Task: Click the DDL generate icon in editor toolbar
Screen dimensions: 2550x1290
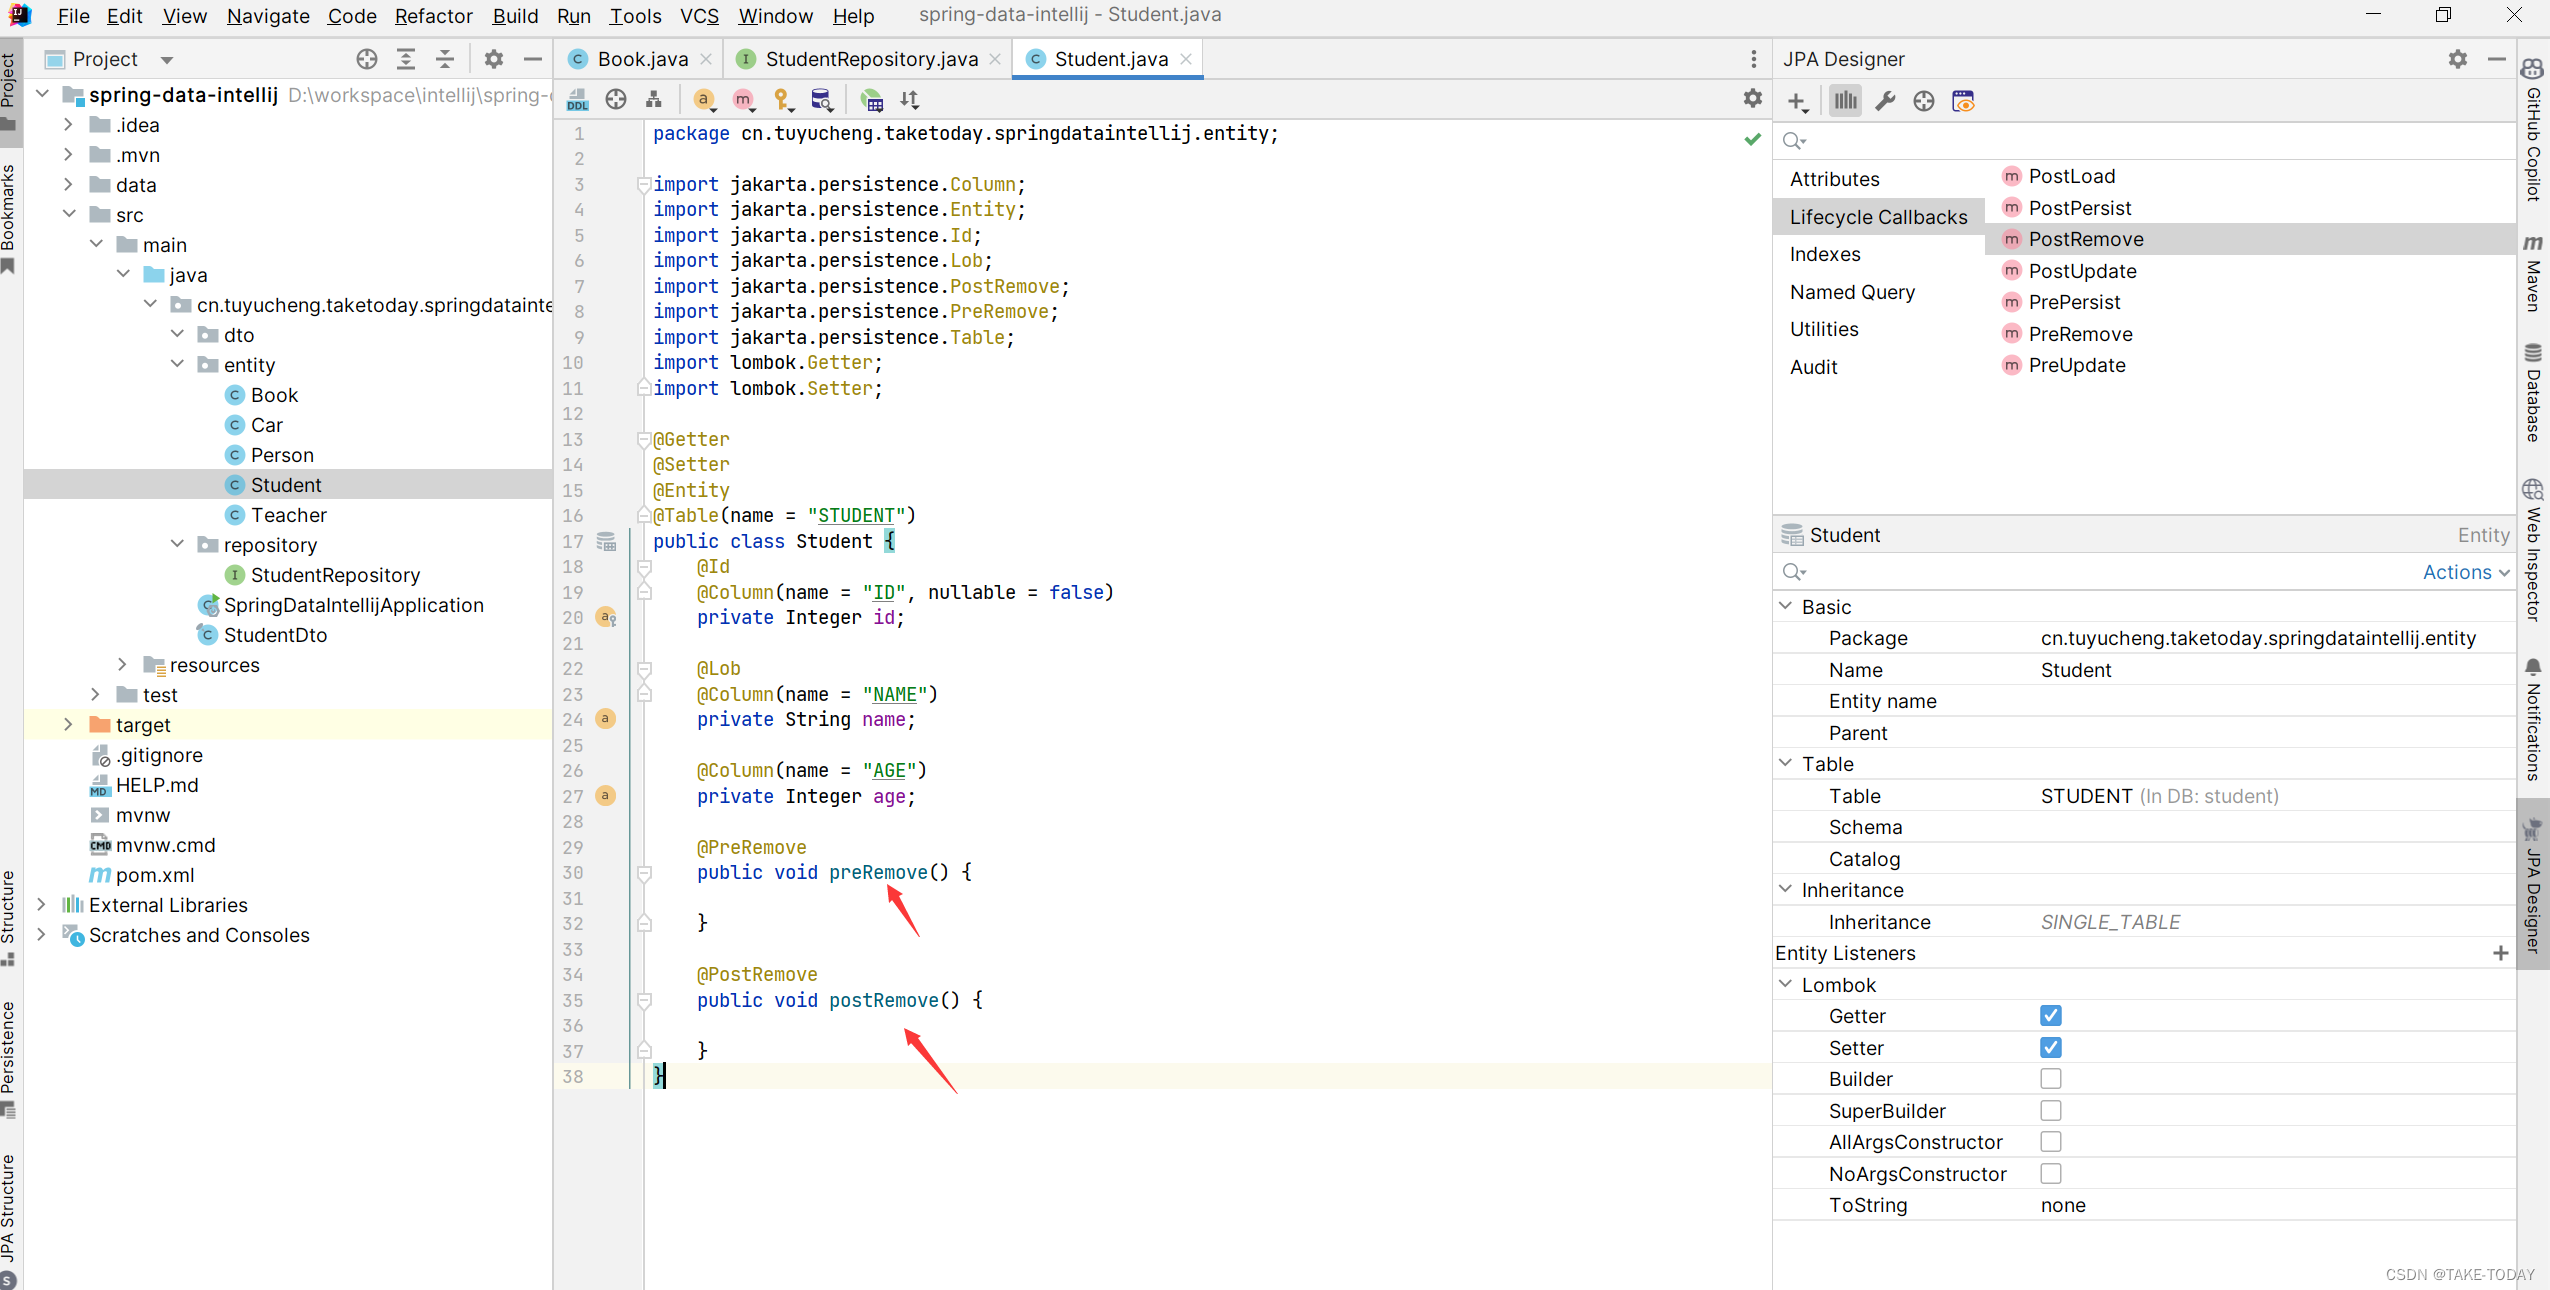Action: pyautogui.click(x=578, y=100)
